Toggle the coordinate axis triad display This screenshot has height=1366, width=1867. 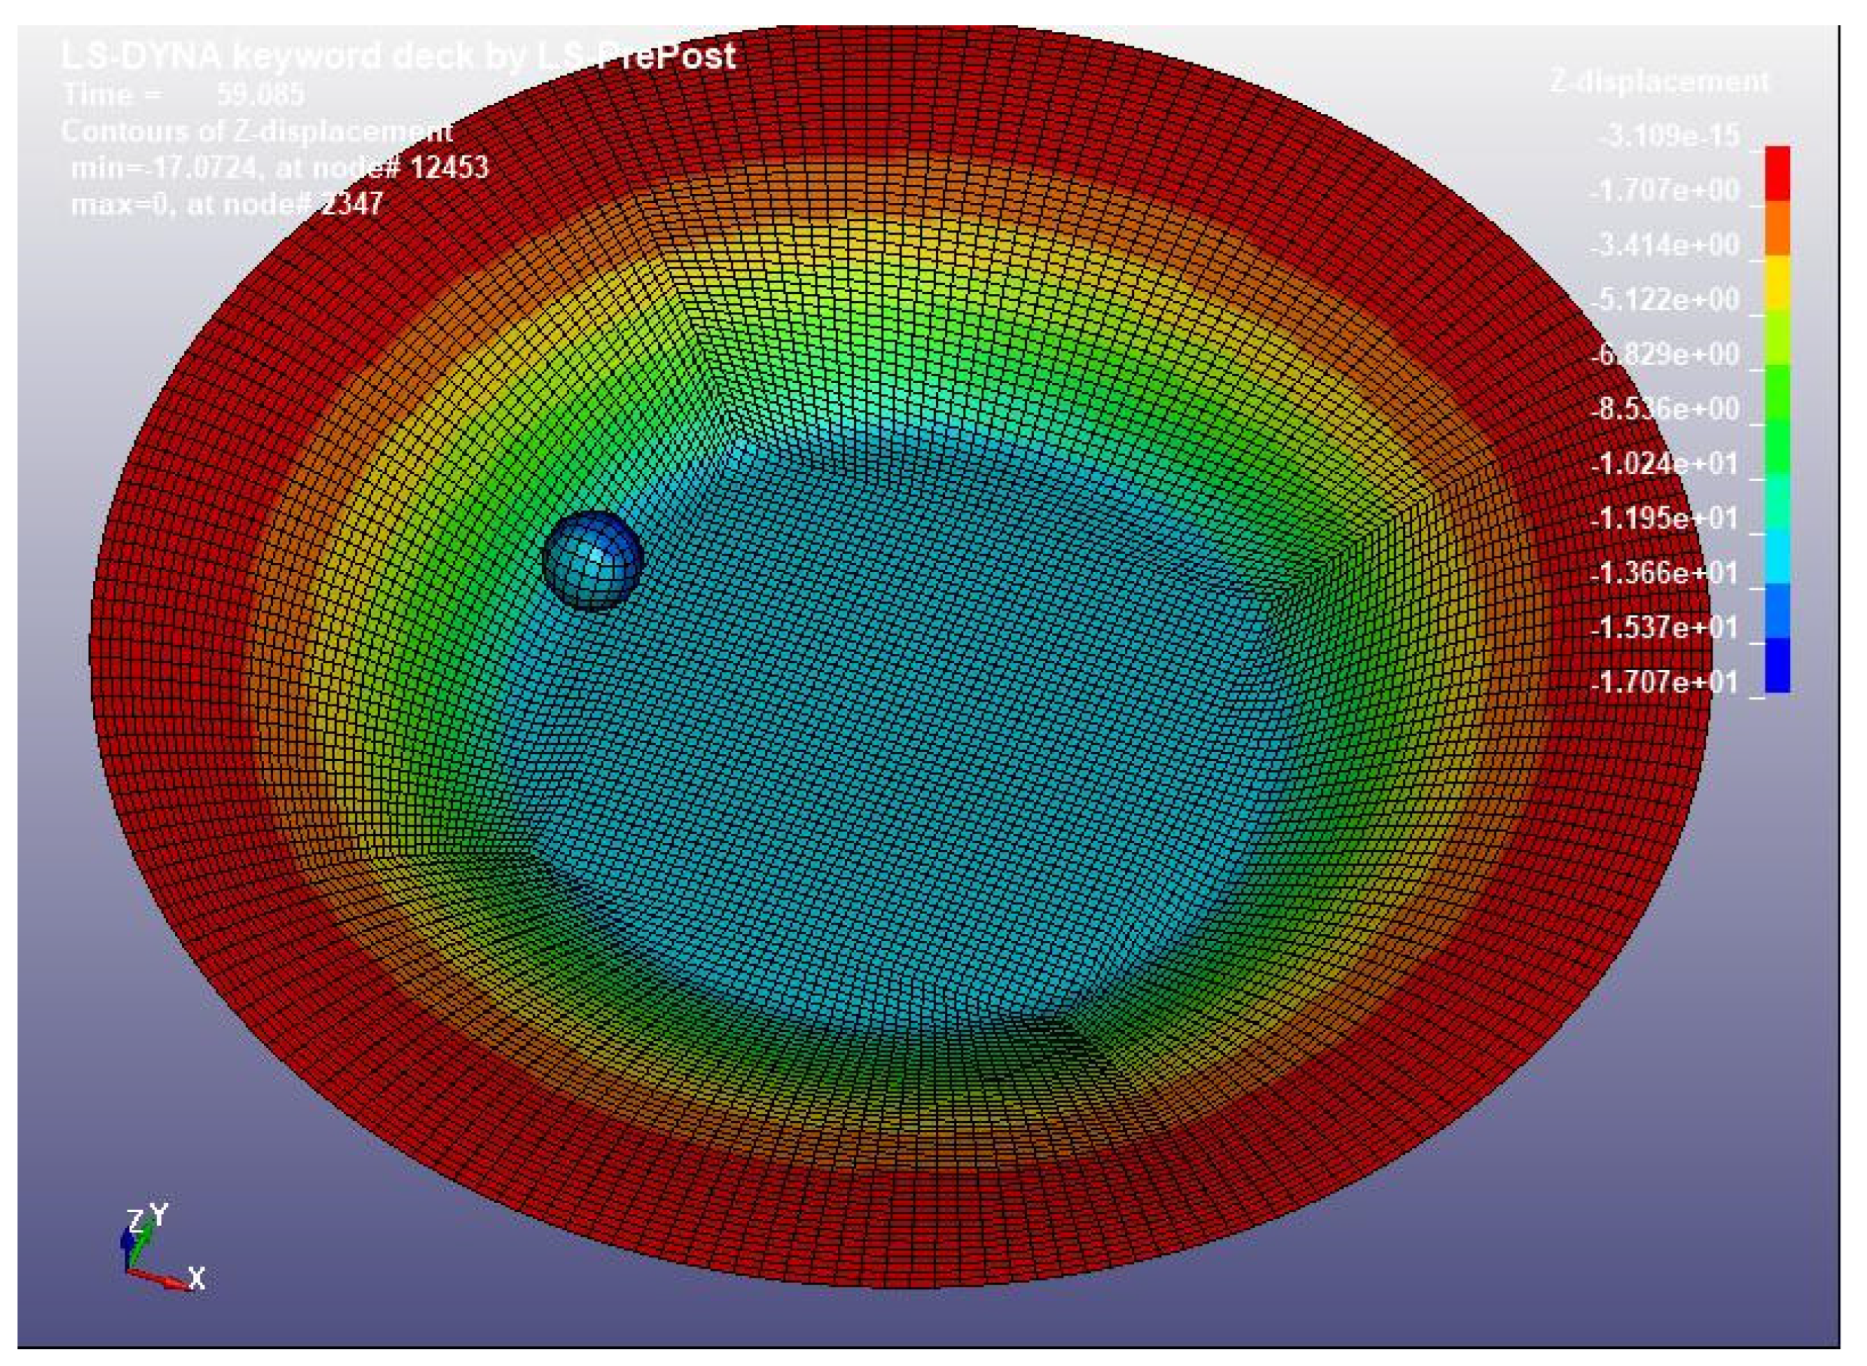click(148, 1250)
